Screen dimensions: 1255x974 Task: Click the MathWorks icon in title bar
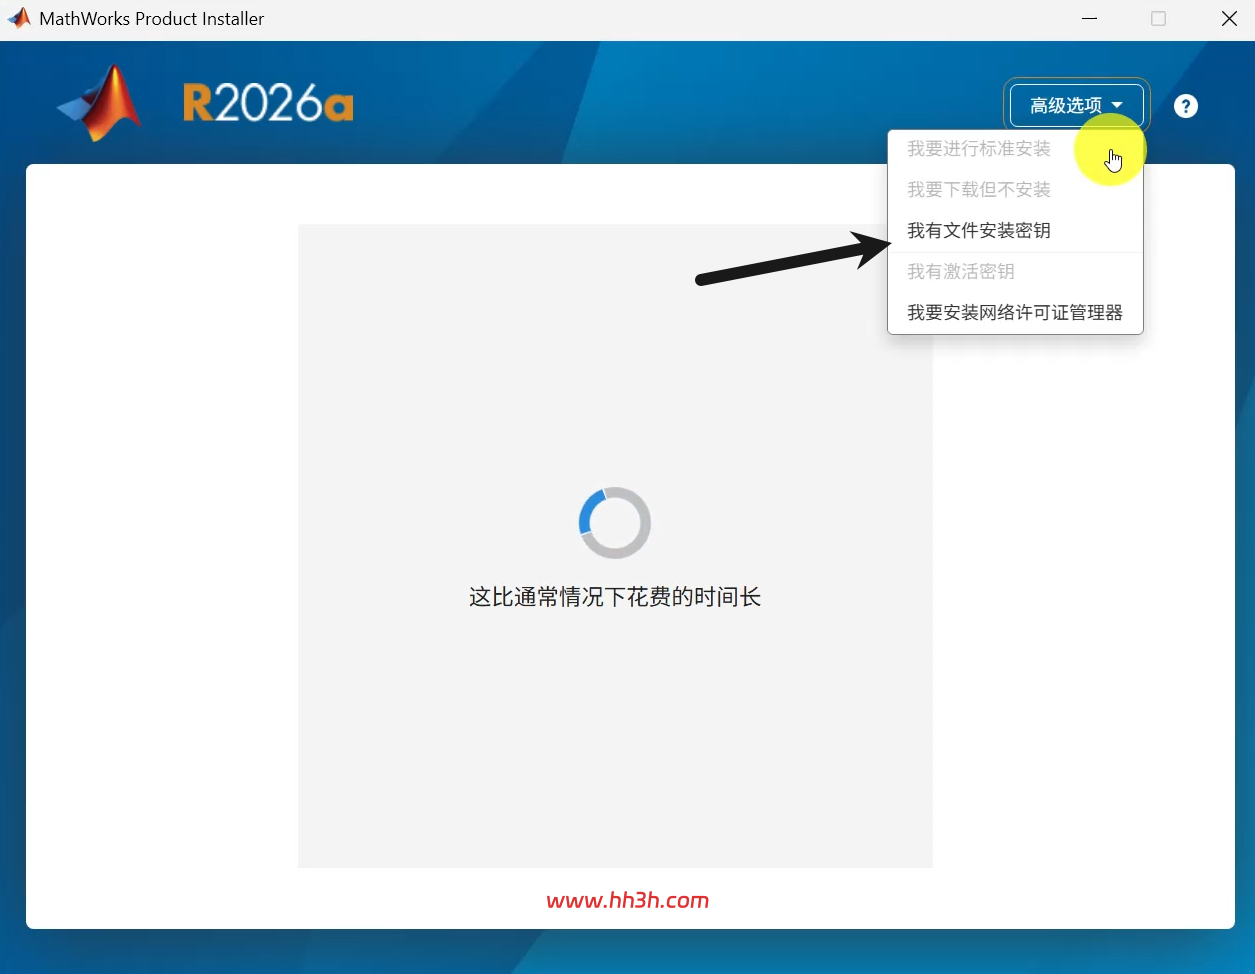(x=19, y=18)
